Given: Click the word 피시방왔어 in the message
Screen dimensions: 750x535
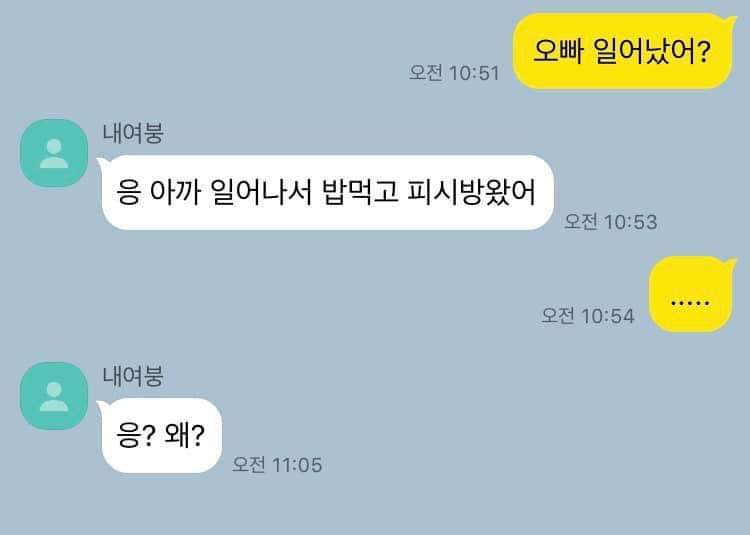Looking at the screenshot, I should [x=472, y=192].
